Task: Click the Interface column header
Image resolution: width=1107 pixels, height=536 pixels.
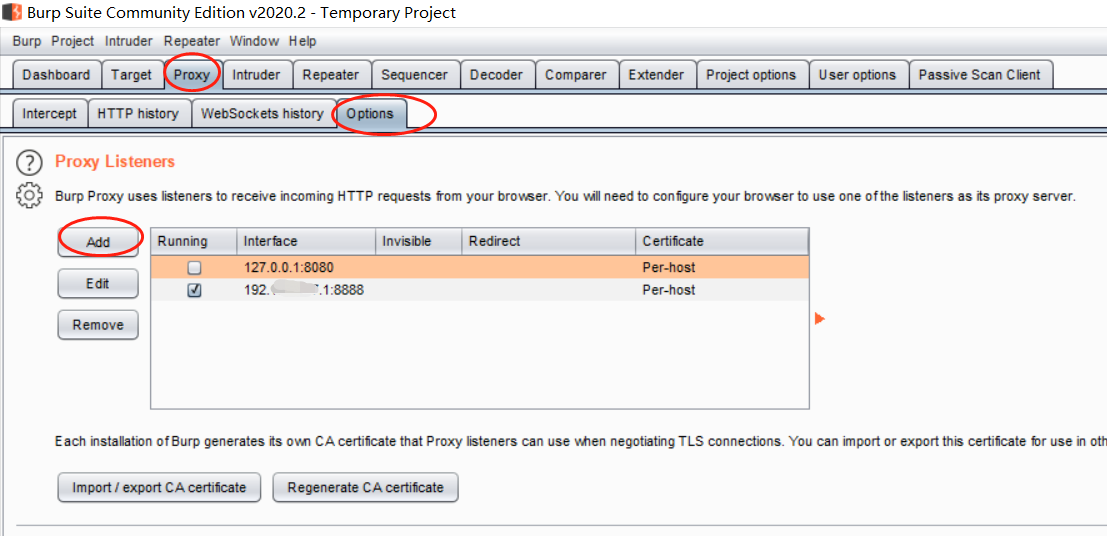Action: point(306,241)
